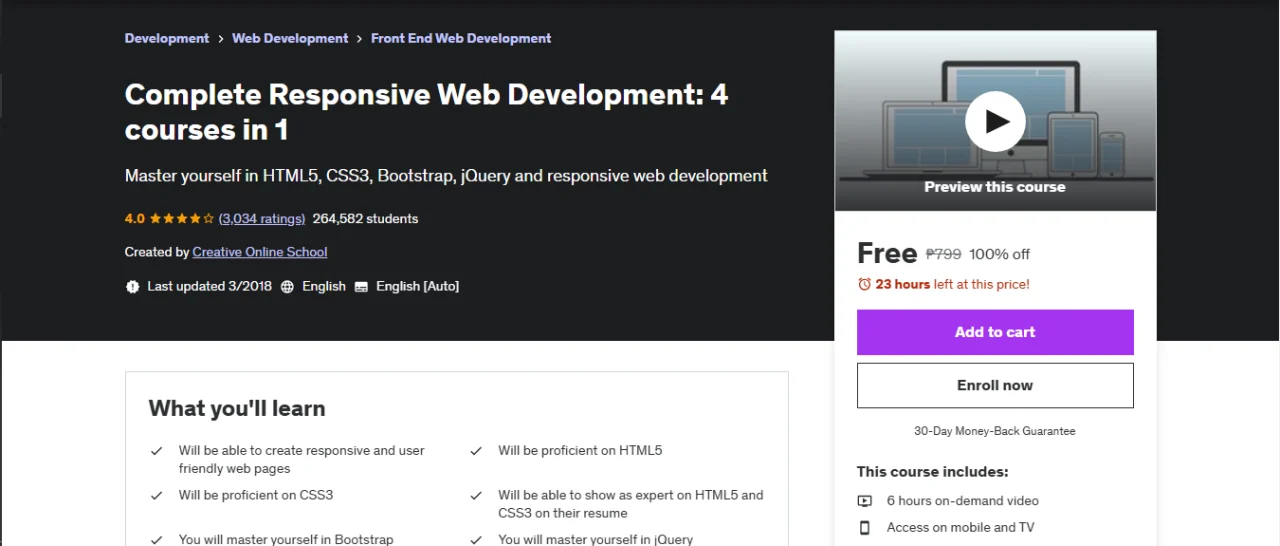This screenshot has height=546, width=1280.
Task: View the 3,034 ratings link
Action: [262, 218]
